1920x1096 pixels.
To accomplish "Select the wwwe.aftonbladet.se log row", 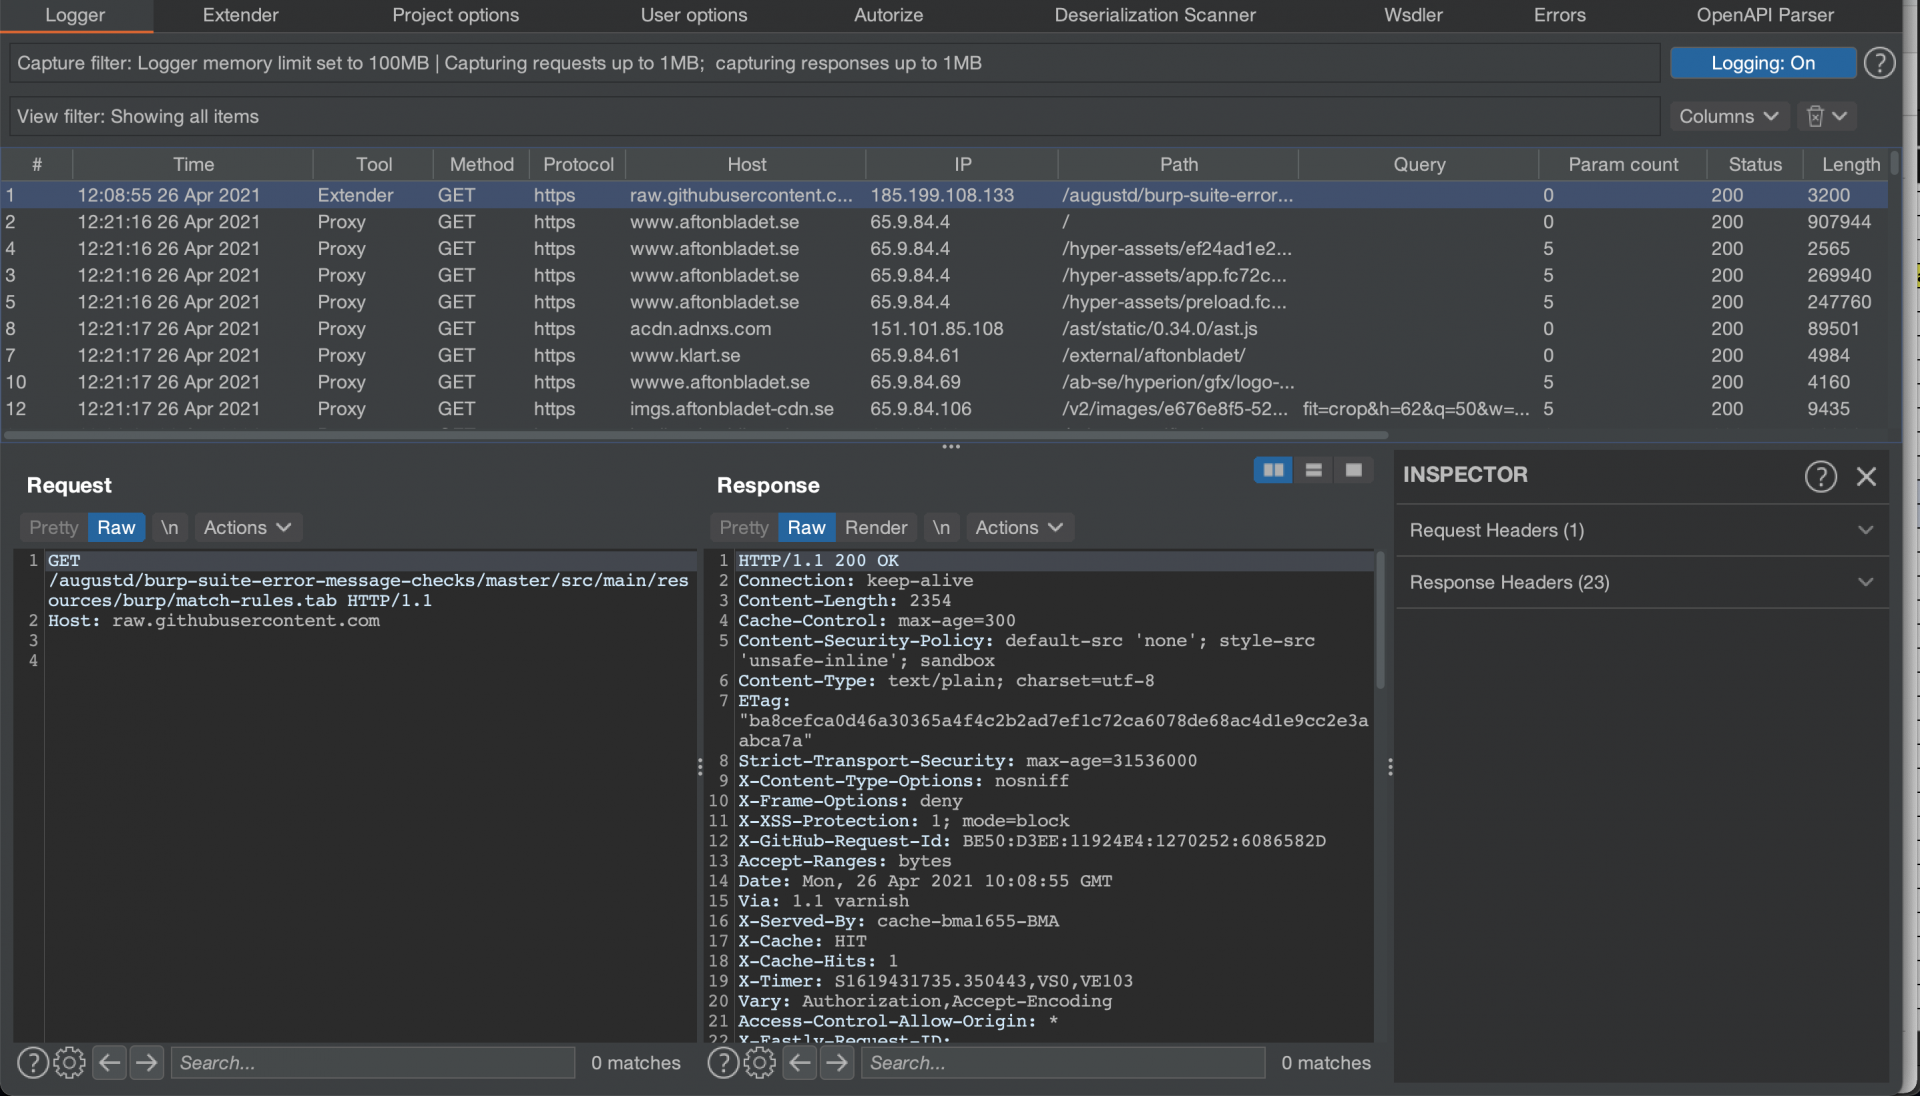I will (944, 382).
